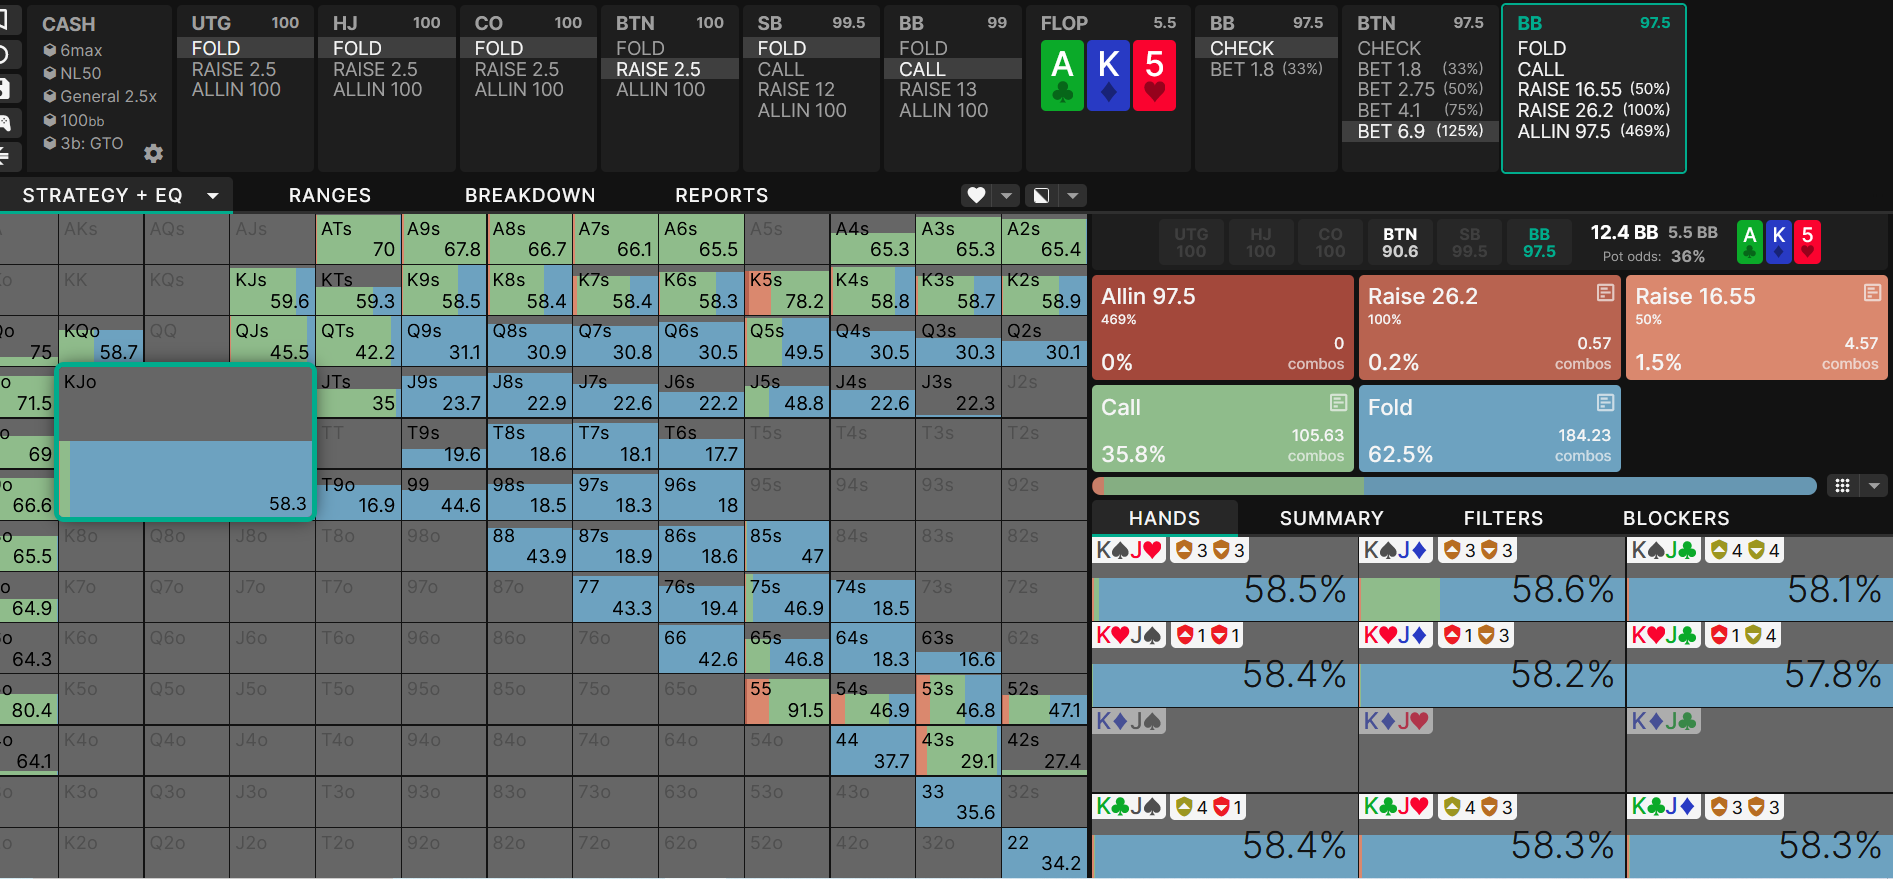This screenshot has height=879, width=1893.
Task: Open the dropdown beside the grid layout icon
Action: click(1874, 486)
